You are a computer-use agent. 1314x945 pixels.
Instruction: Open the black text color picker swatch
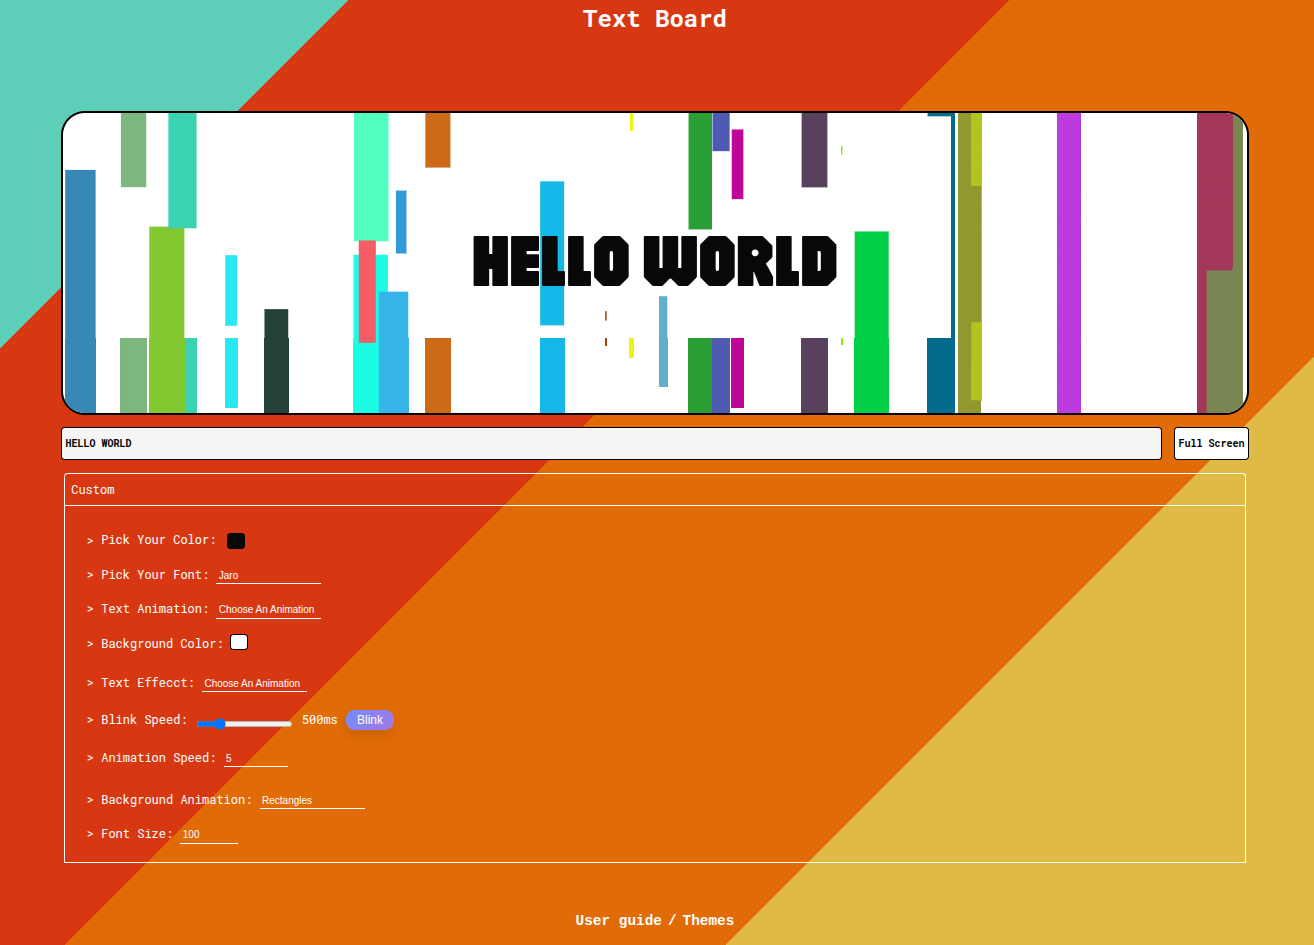236,541
